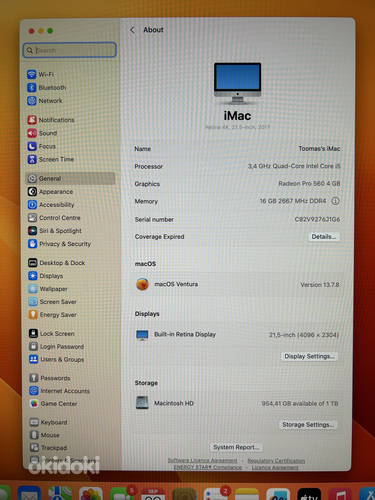This screenshot has height=500, width=375.
Task: Open Lock Screen icon
Action: point(33,333)
